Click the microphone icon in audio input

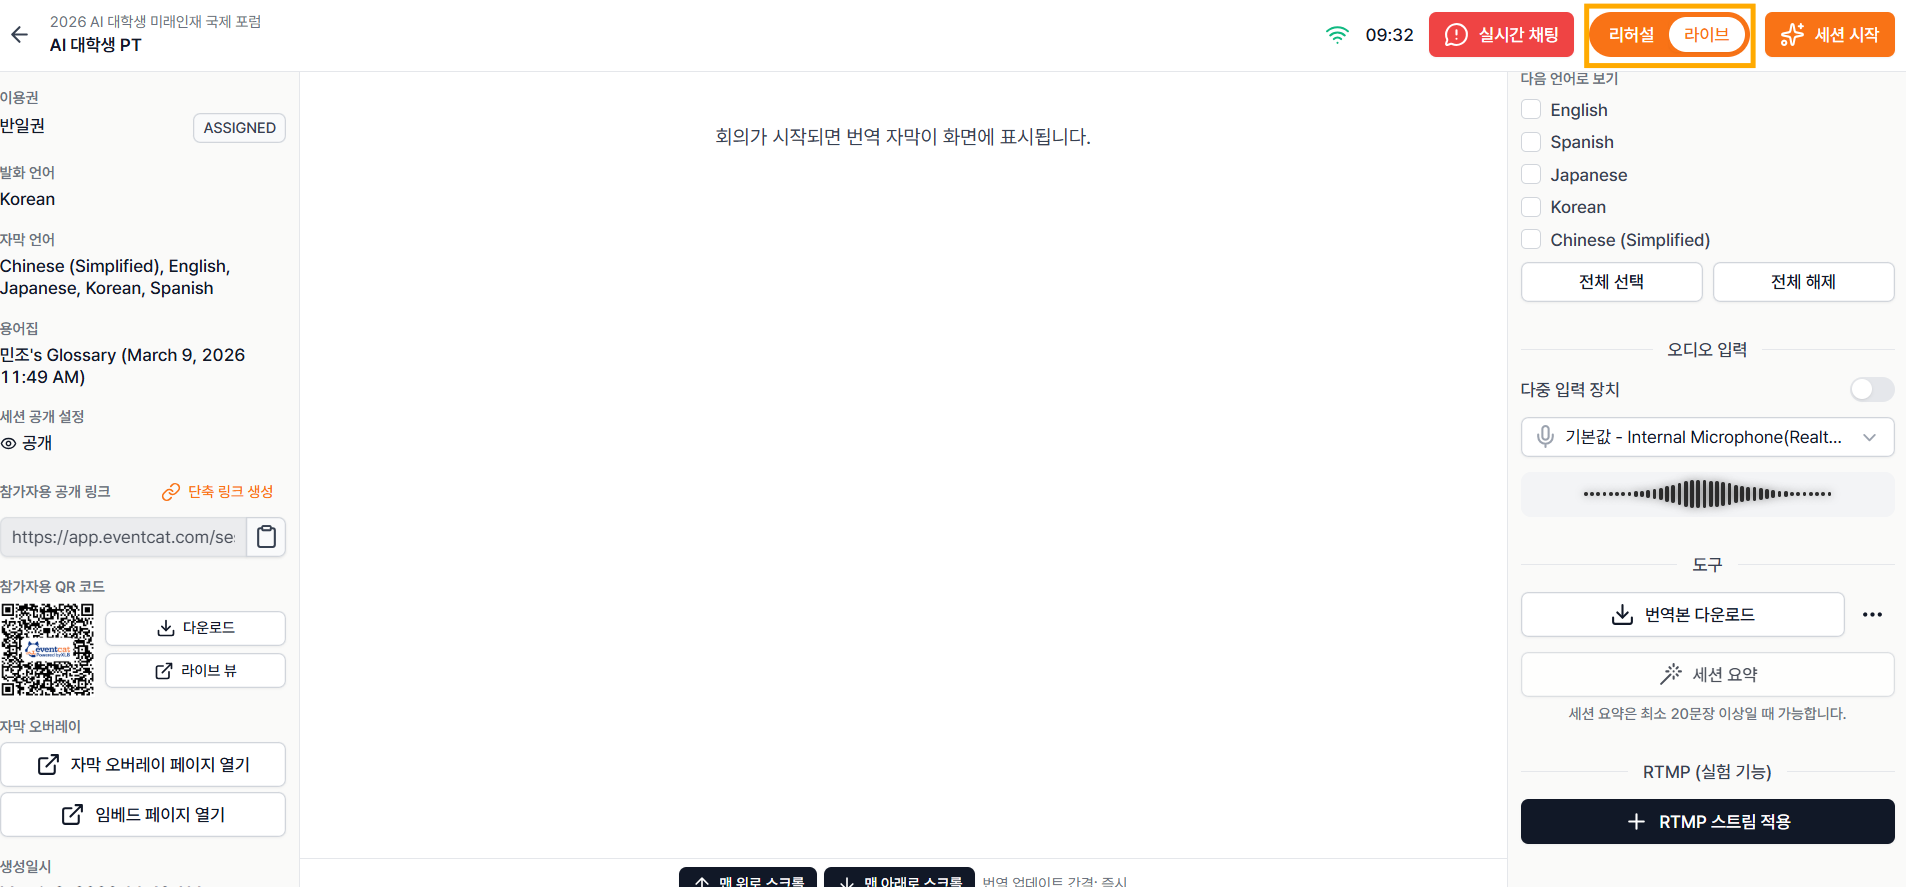(1545, 437)
